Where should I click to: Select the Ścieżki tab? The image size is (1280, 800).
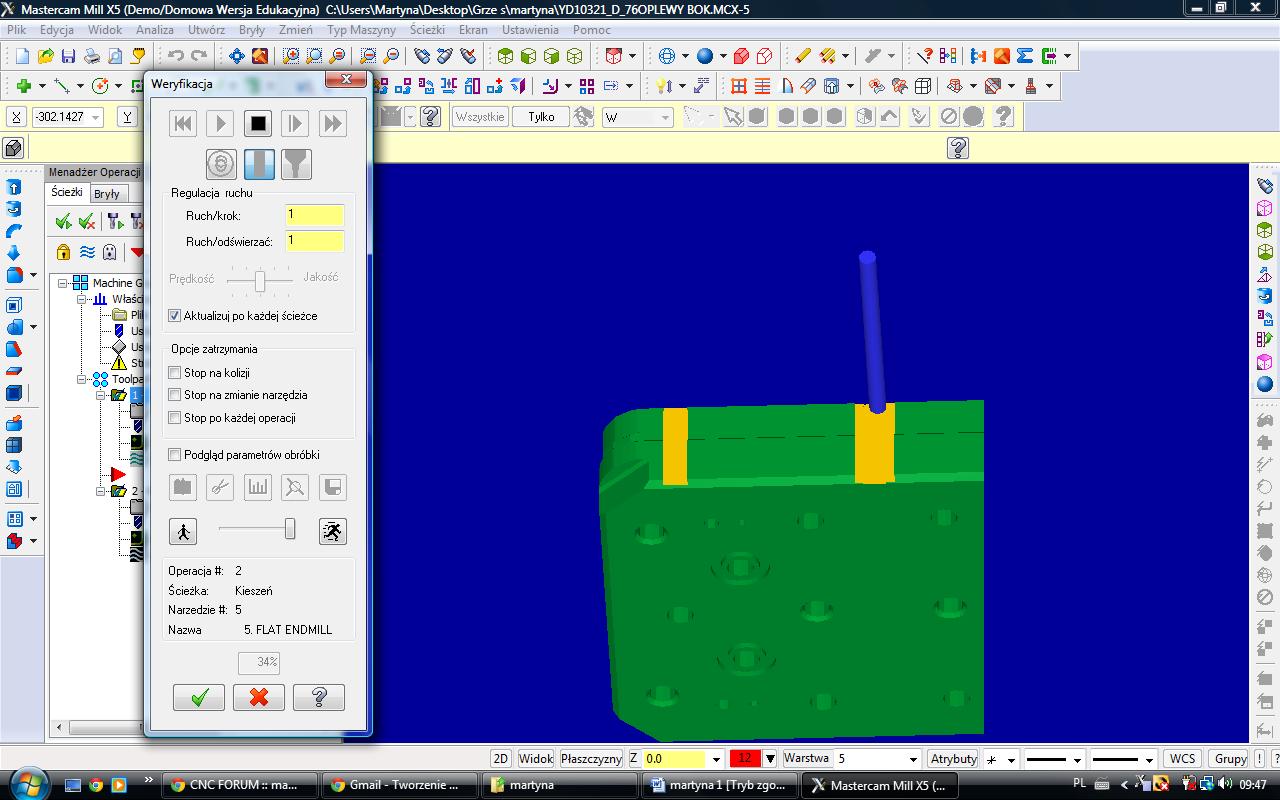[67, 192]
